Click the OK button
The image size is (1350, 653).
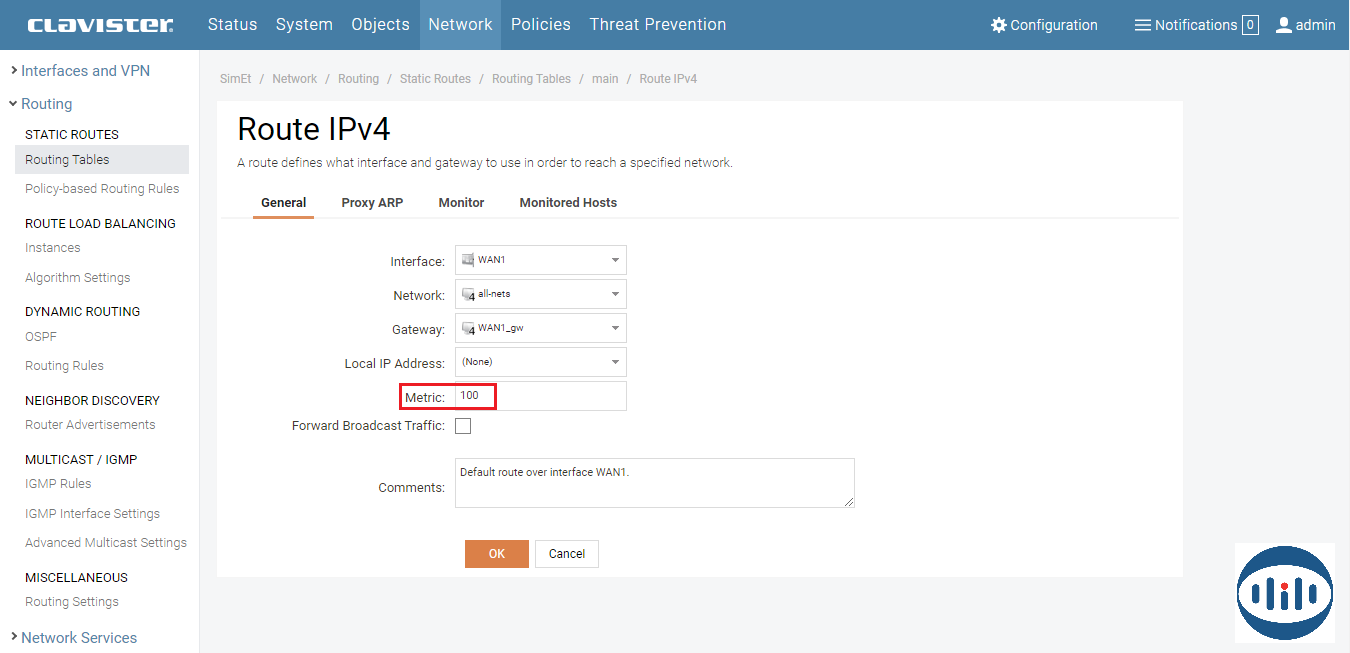pyautogui.click(x=496, y=554)
